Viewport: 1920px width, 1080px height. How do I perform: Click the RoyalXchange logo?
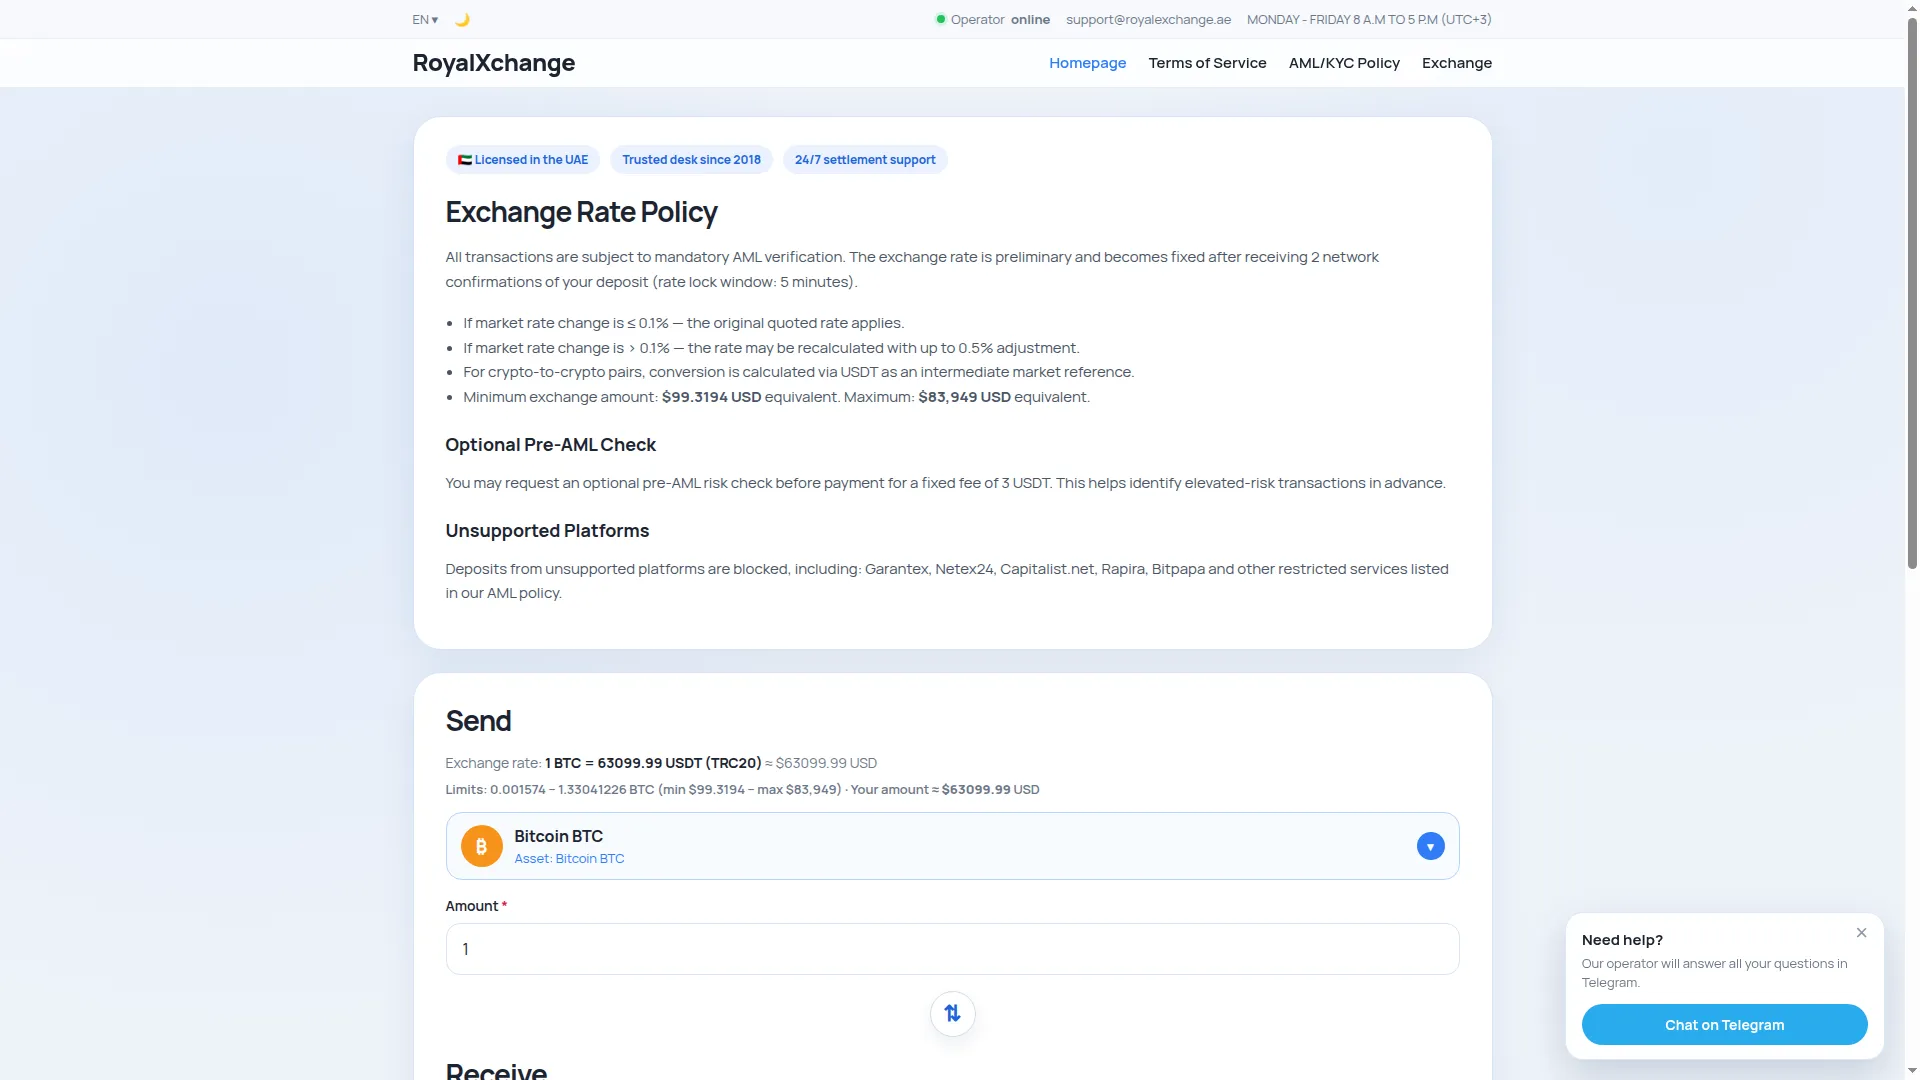(x=493, y=63)
